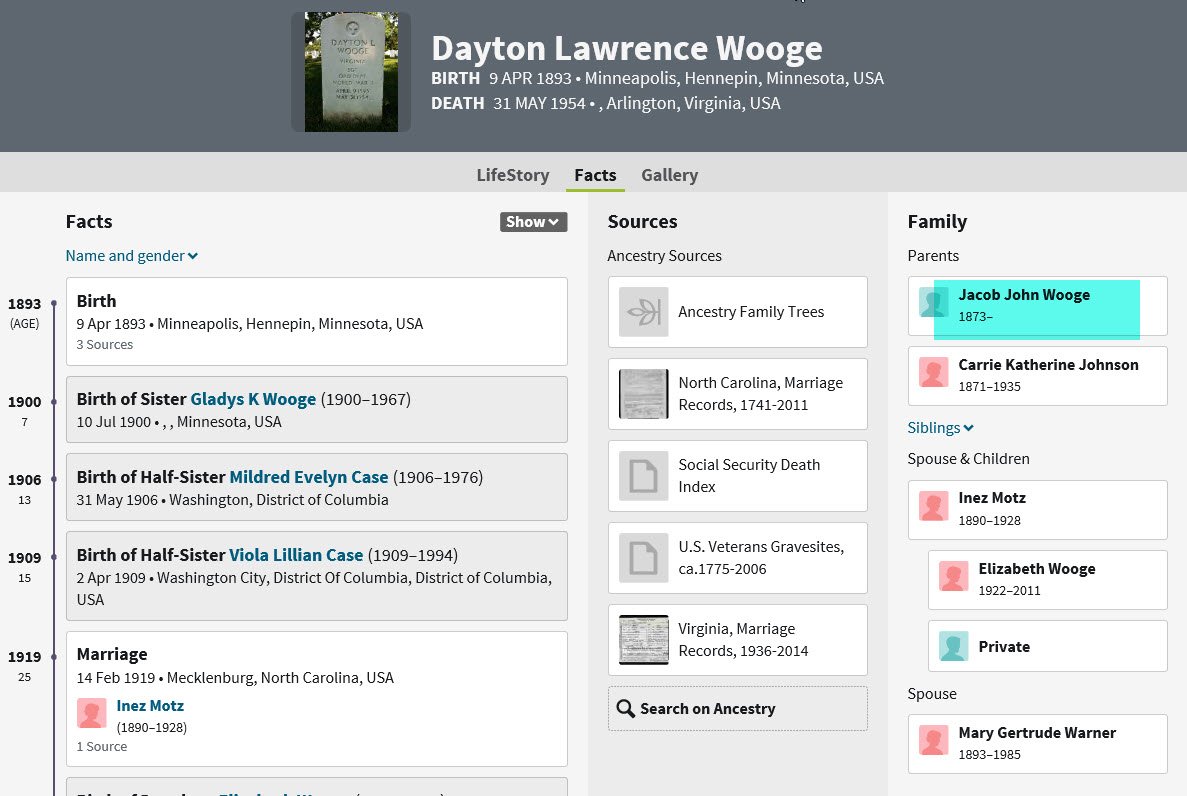The height and width of the screenshot is (796, 1187).
Task: Select the 1919 timeline marker
Action: 54,657
